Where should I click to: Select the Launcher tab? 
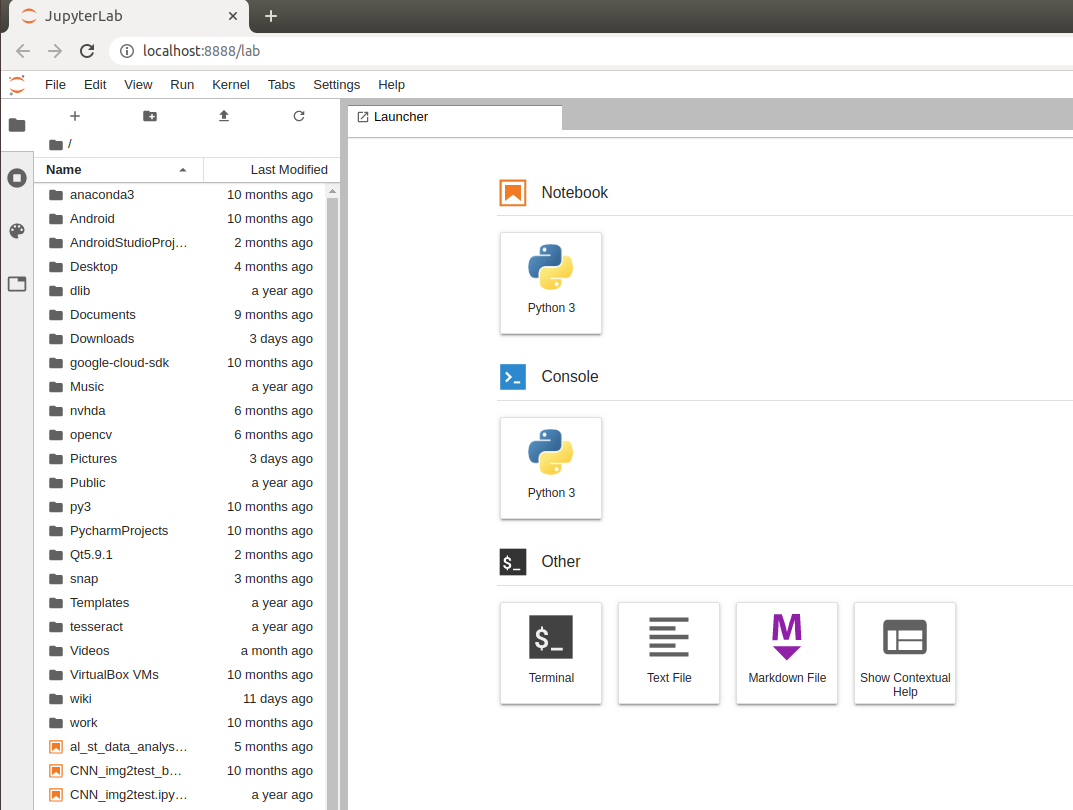(455, 117)
